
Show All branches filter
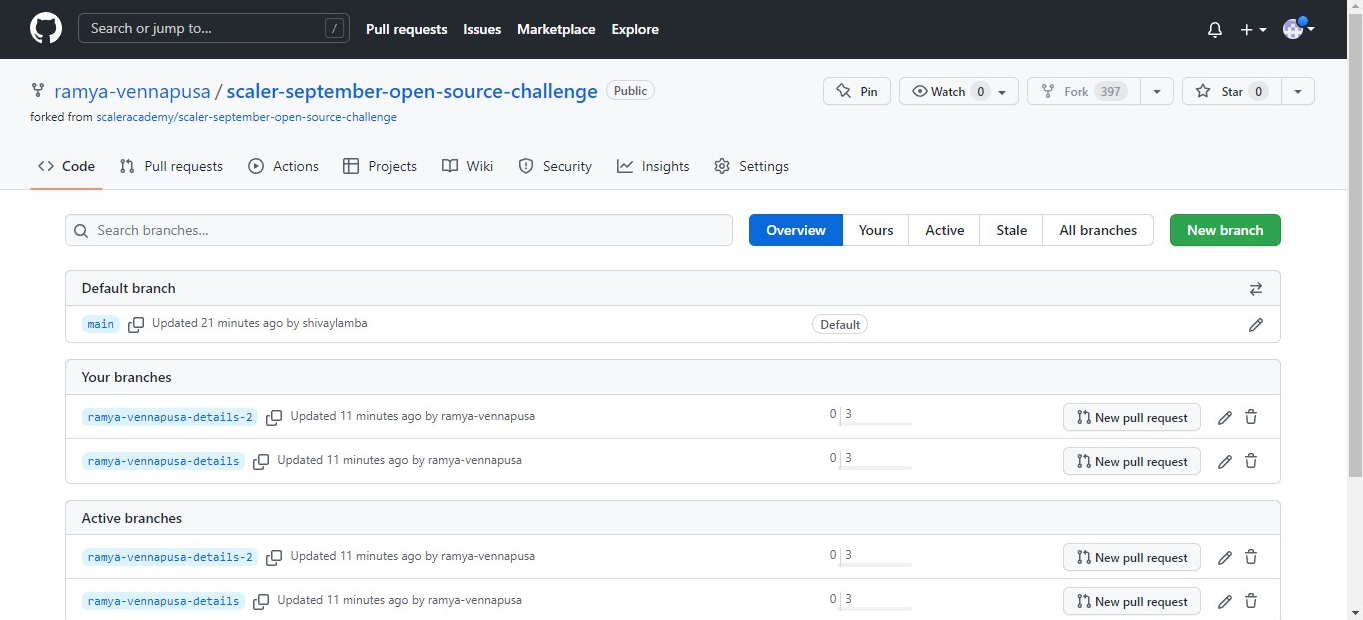1098,230
